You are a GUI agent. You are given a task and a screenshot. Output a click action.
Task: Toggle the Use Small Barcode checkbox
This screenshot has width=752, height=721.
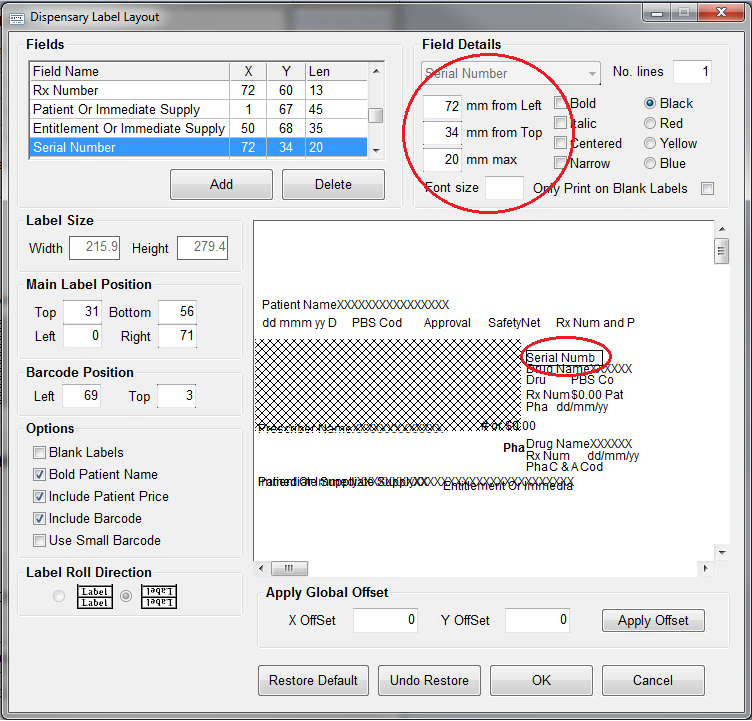tap(40, 541)
